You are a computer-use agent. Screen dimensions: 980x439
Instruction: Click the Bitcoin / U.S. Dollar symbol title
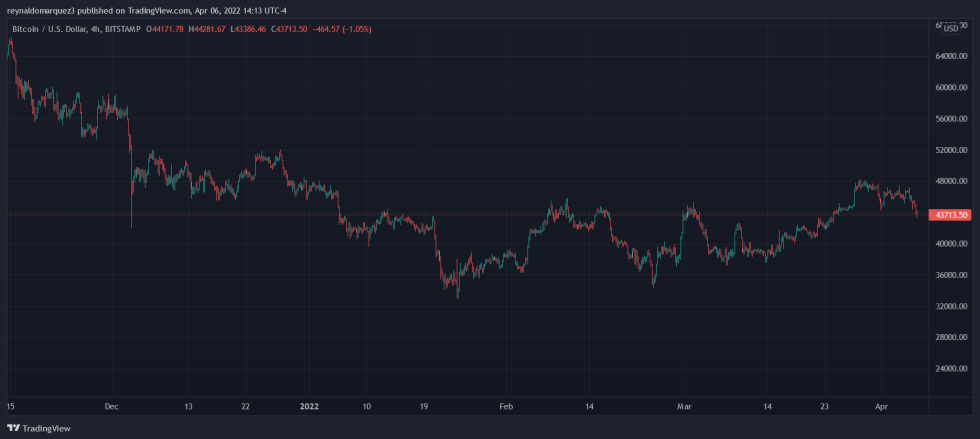point(44,29)
